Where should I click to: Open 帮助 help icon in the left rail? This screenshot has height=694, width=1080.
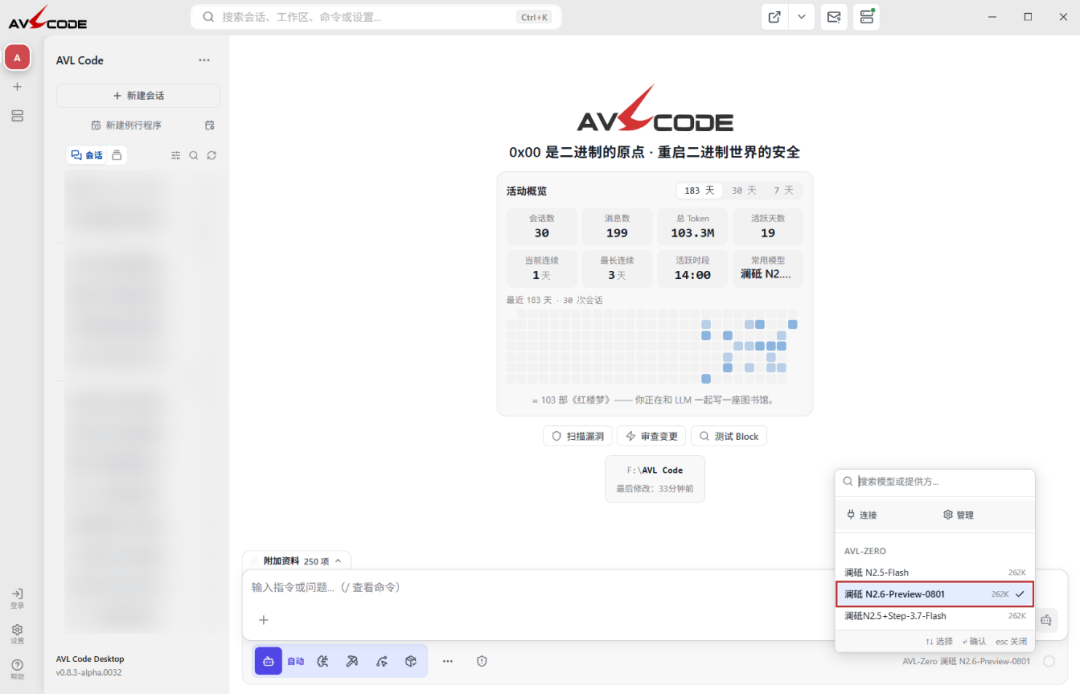click(x=17, y=669)
